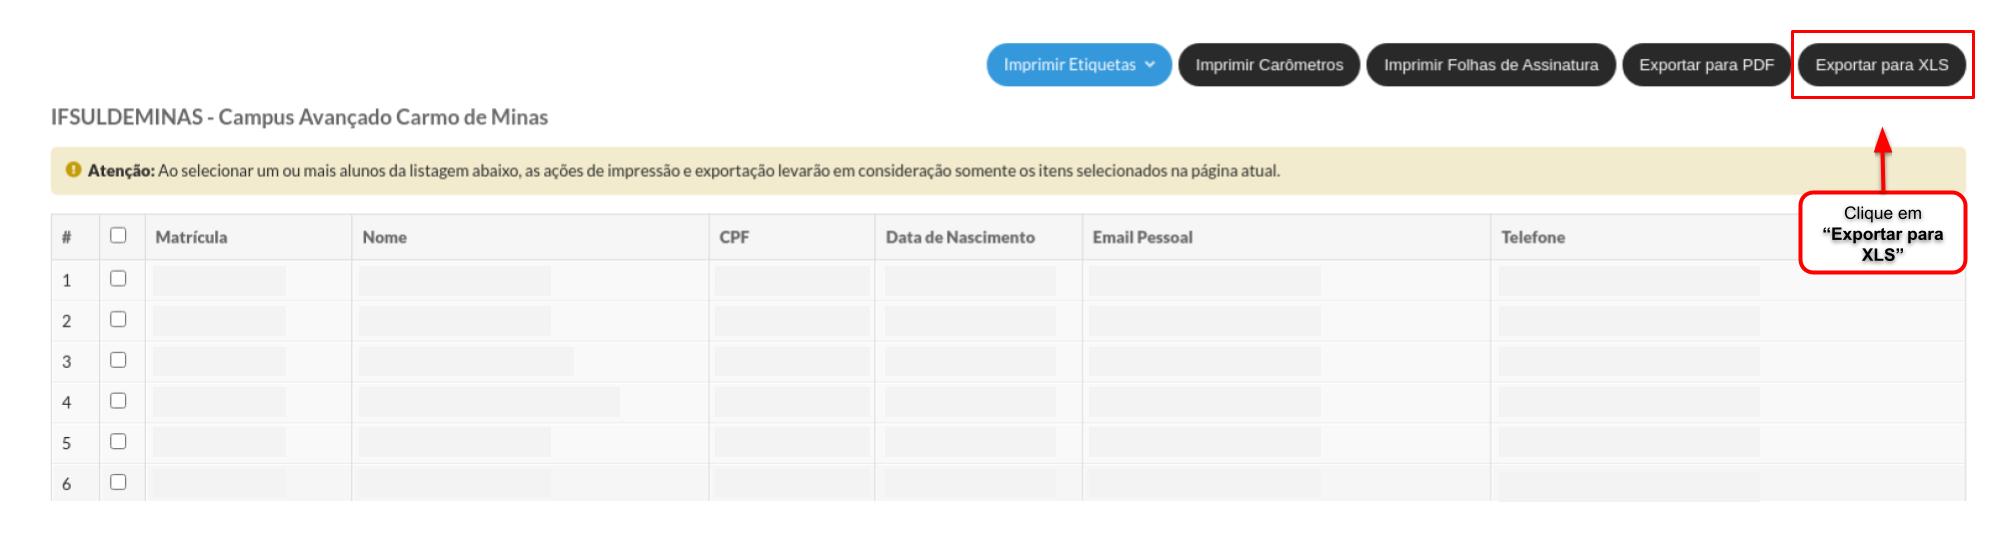Click the chevron arrow on Imprimir Etiquetas

[x=1150, y=65]
